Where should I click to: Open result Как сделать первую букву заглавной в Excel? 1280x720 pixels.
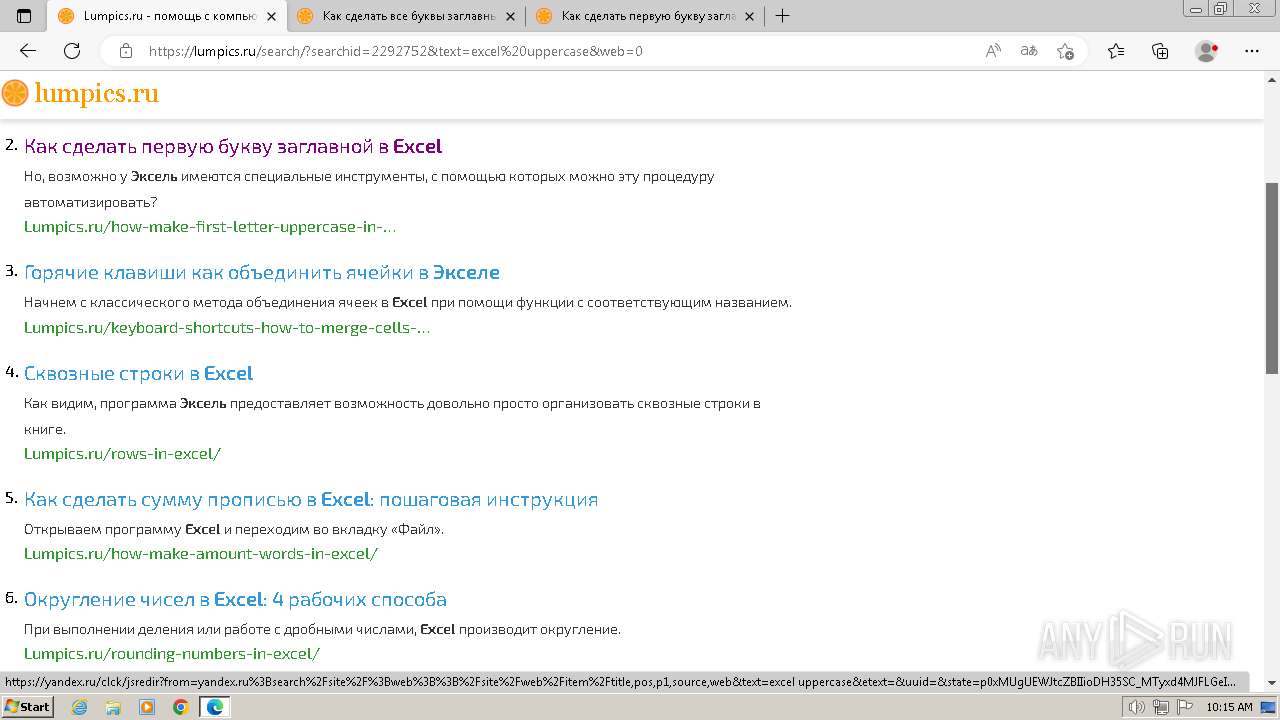tap(233, 146)
